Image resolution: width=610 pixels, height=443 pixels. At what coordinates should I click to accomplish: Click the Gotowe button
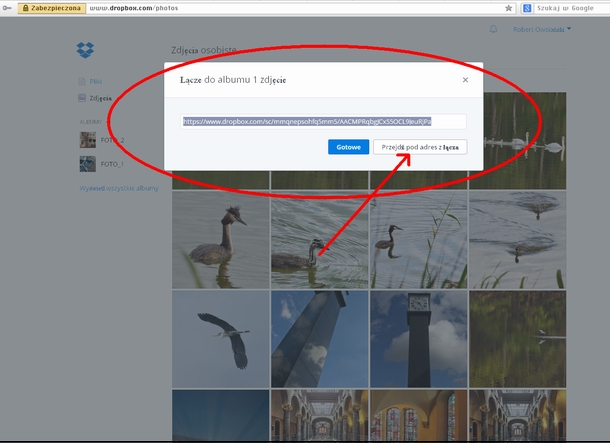348,147
